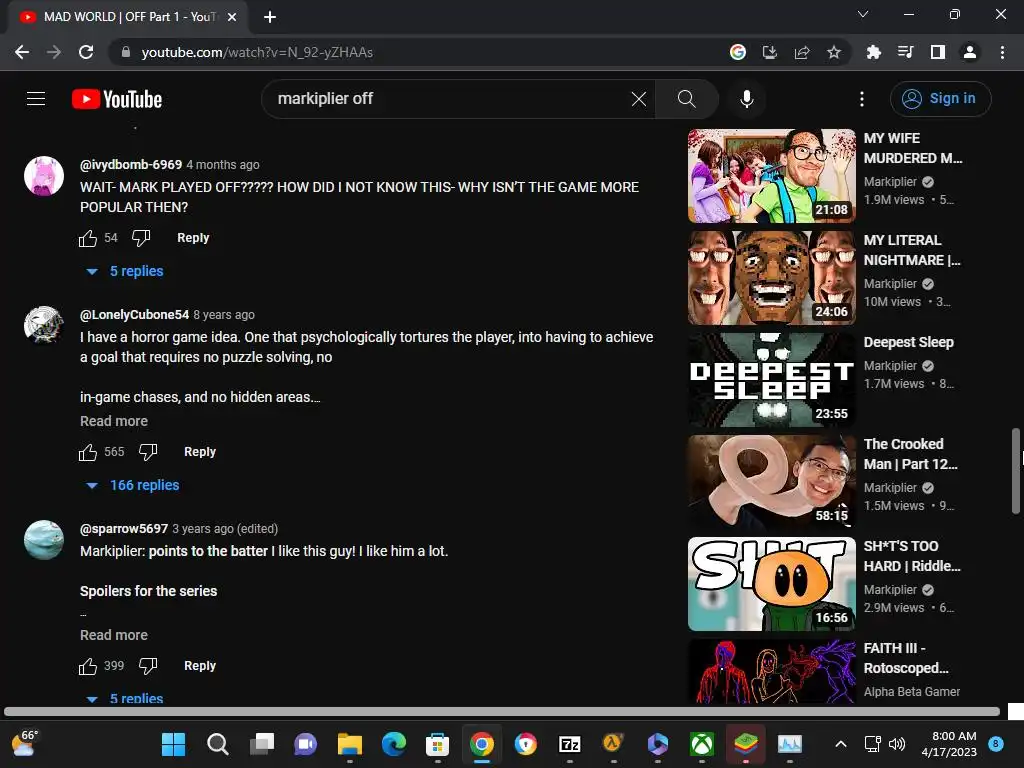Reply to @sparrow5697 comment
1024x768 pixels.
point(200,666)
